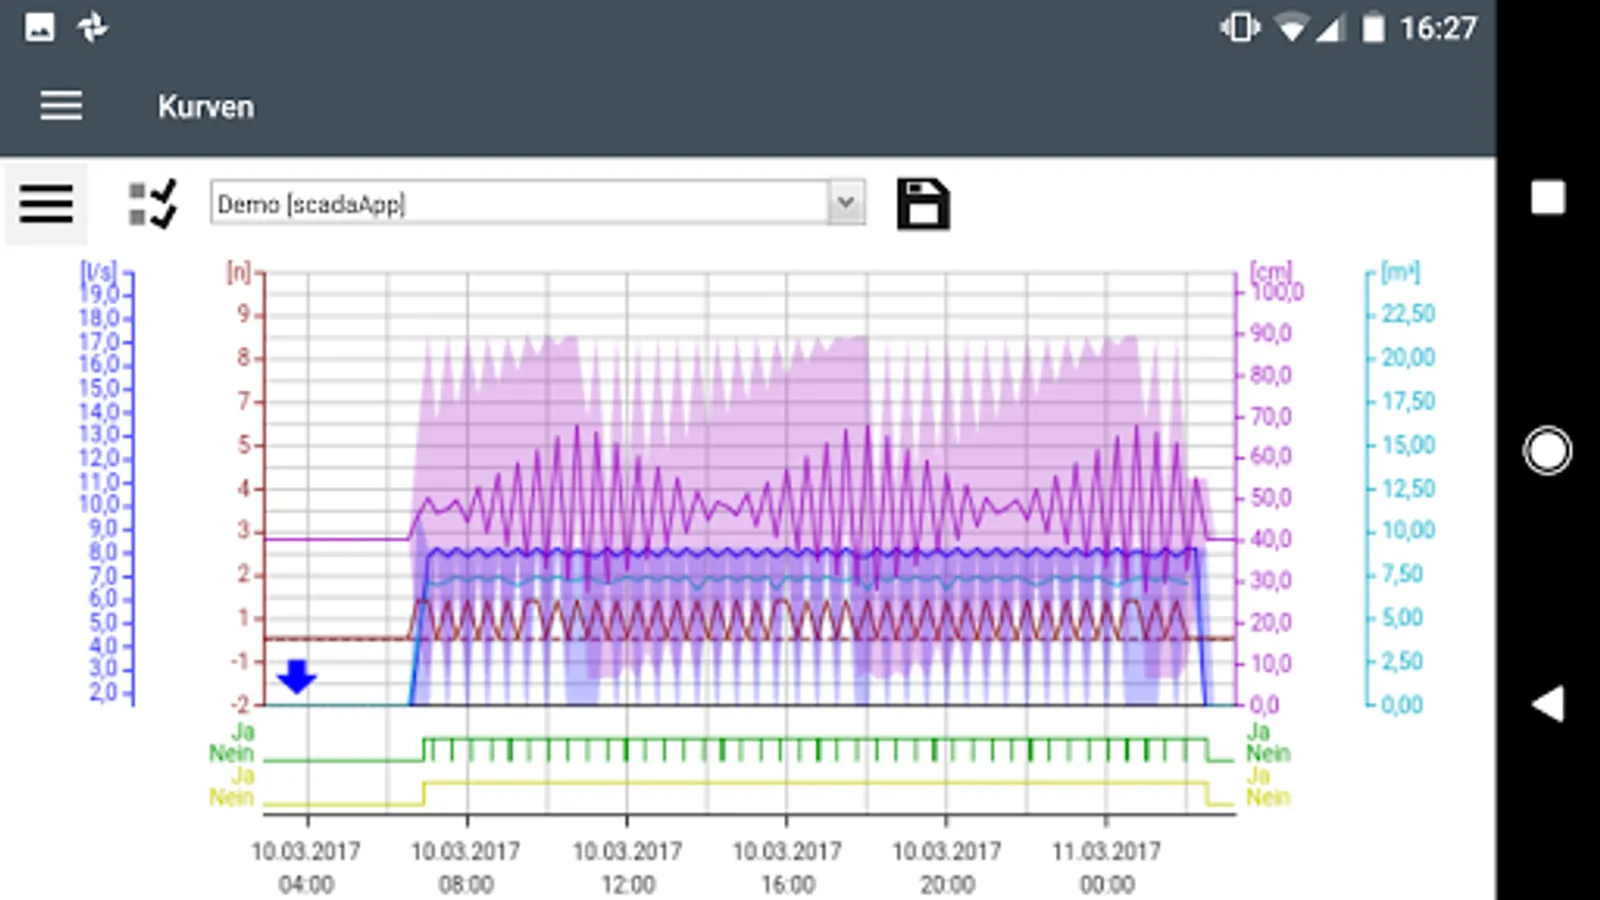Tap the 10.03.2017 12:00 time axis label
Screen dimensions: 1600x900
pos(627,867)
